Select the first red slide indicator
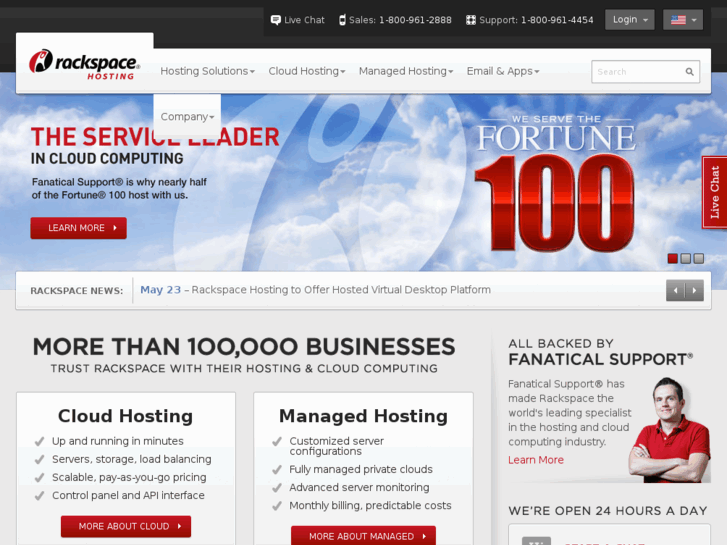The height and width of the screenshot is (545, 727). 672,258
